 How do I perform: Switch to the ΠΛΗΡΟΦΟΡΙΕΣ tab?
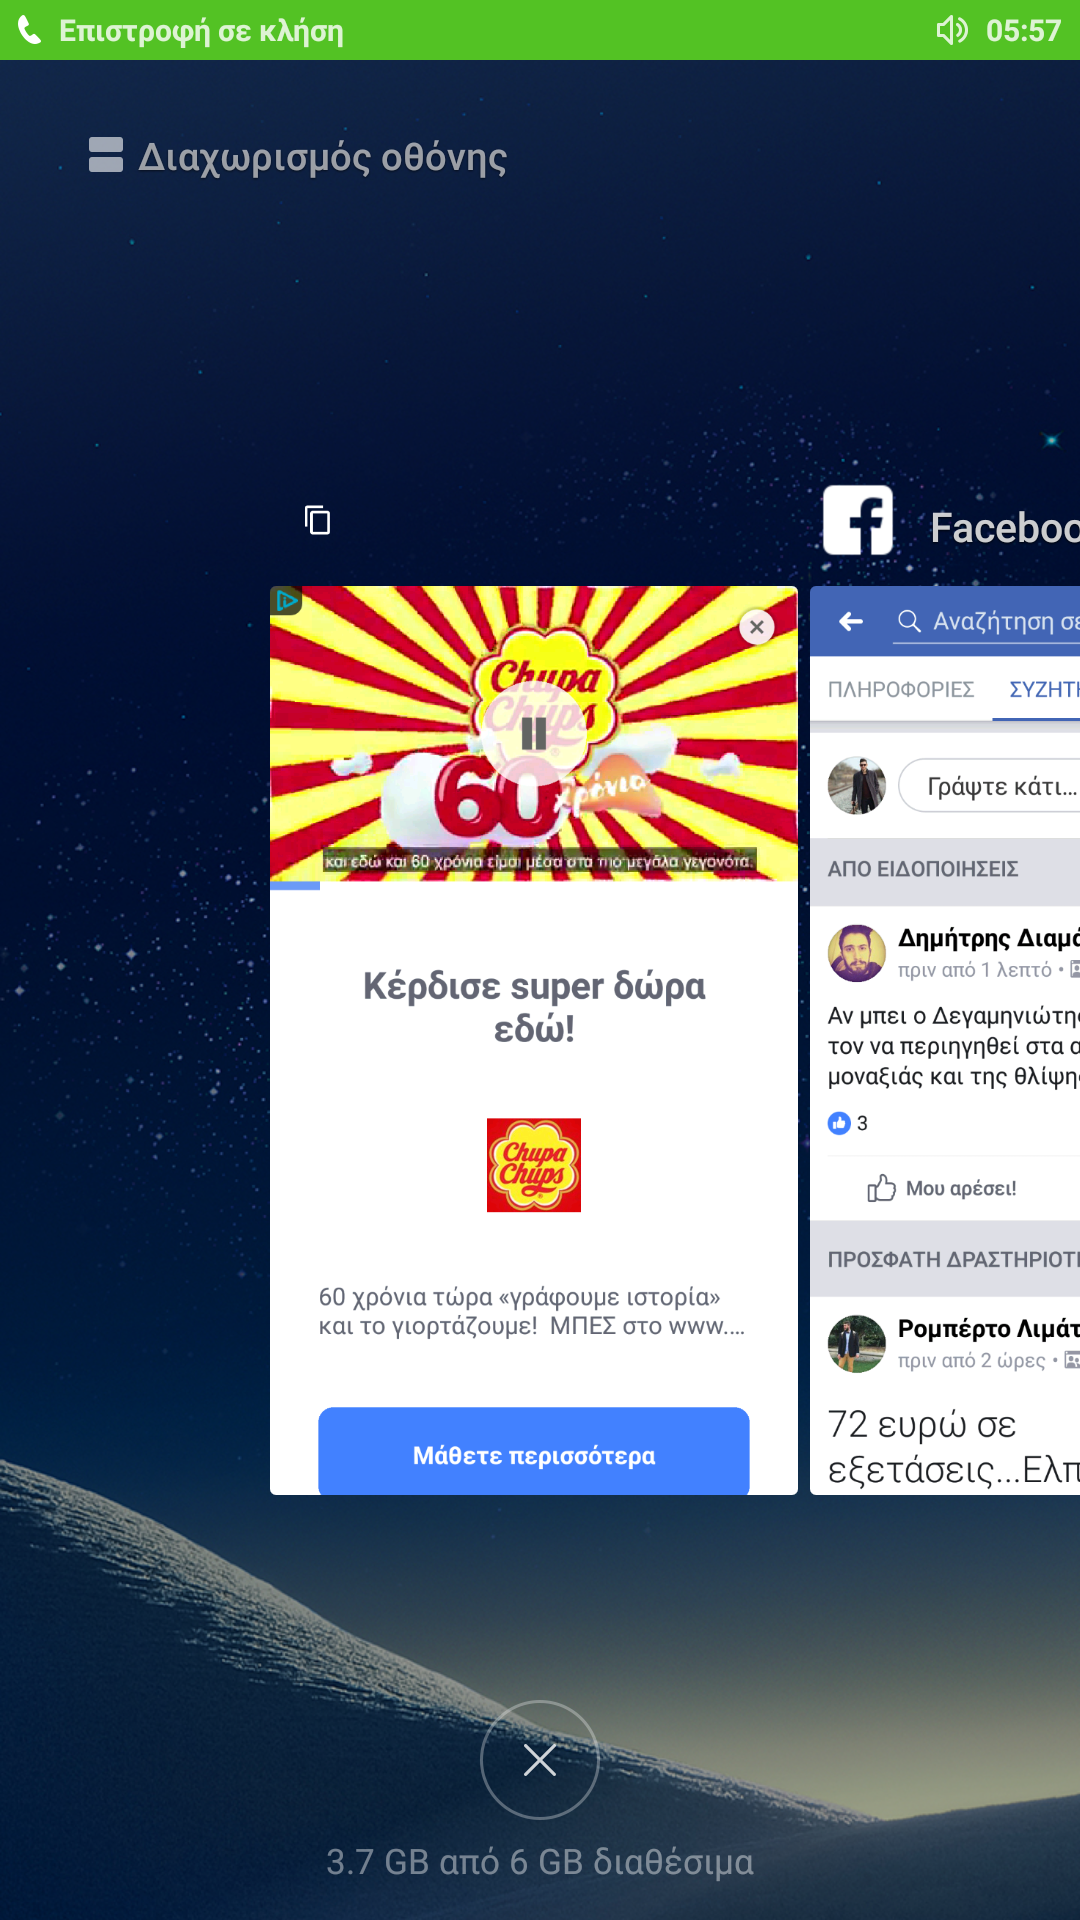[901, 689]
